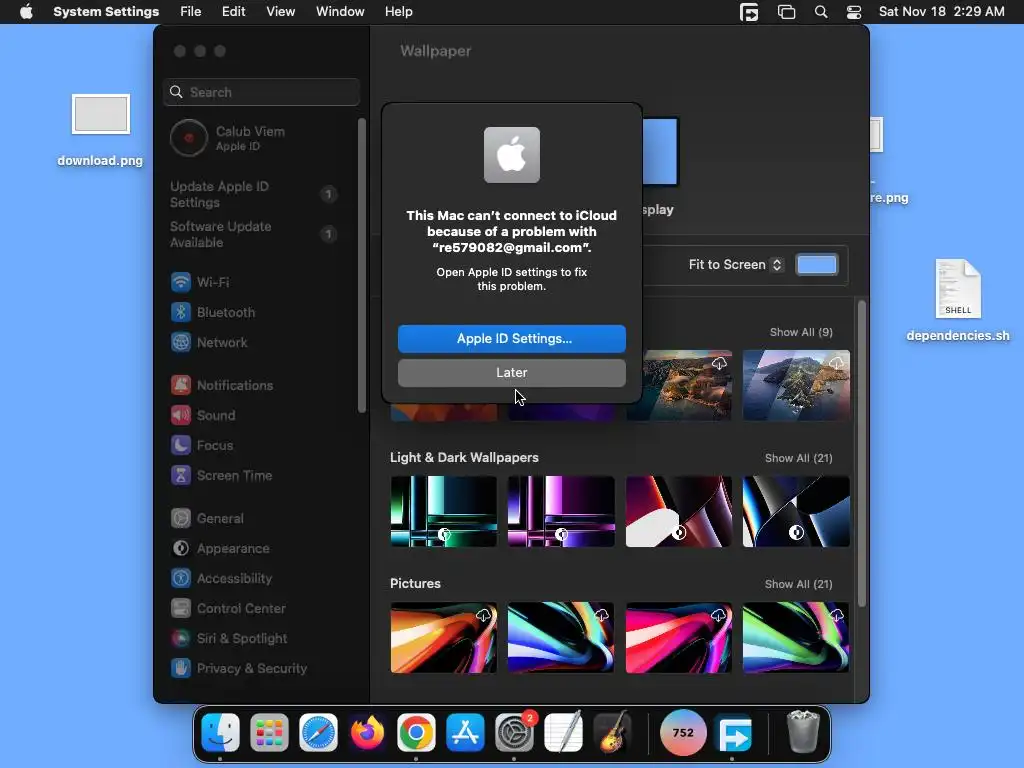The height and width of the screenshot is (768, 1024).
Task: Select the green Pictures wallpaper thumbnail
Action: 796,637
